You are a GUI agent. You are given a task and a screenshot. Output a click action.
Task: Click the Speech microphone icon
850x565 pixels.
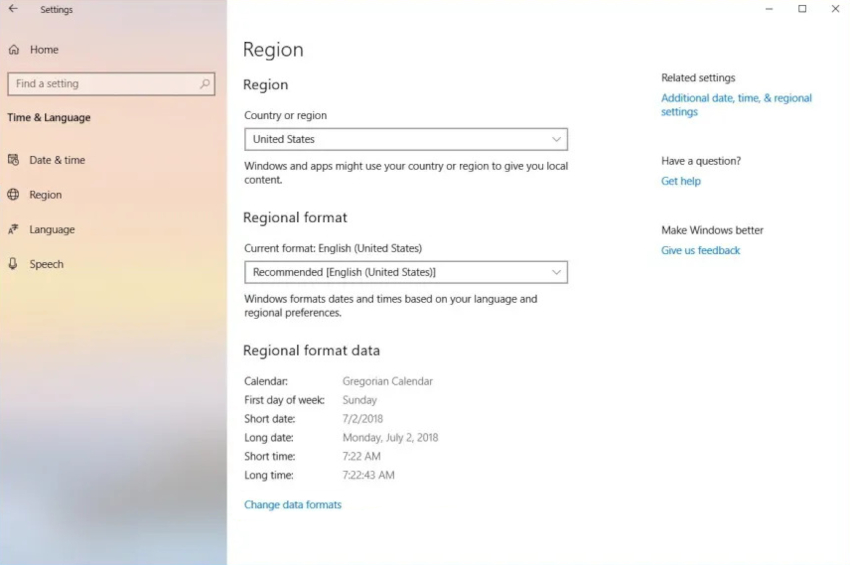(x=14, y=264)
